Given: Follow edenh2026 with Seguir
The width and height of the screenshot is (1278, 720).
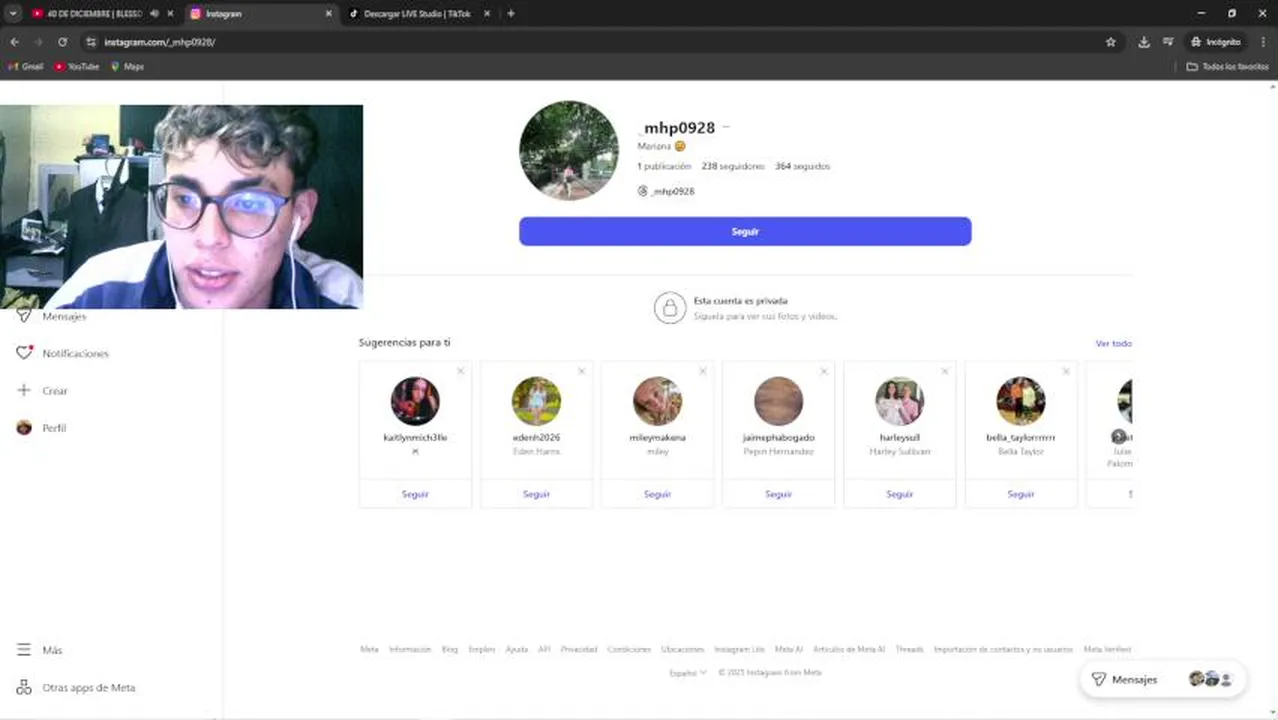Looking at the screenshot, I should point(536,494).
